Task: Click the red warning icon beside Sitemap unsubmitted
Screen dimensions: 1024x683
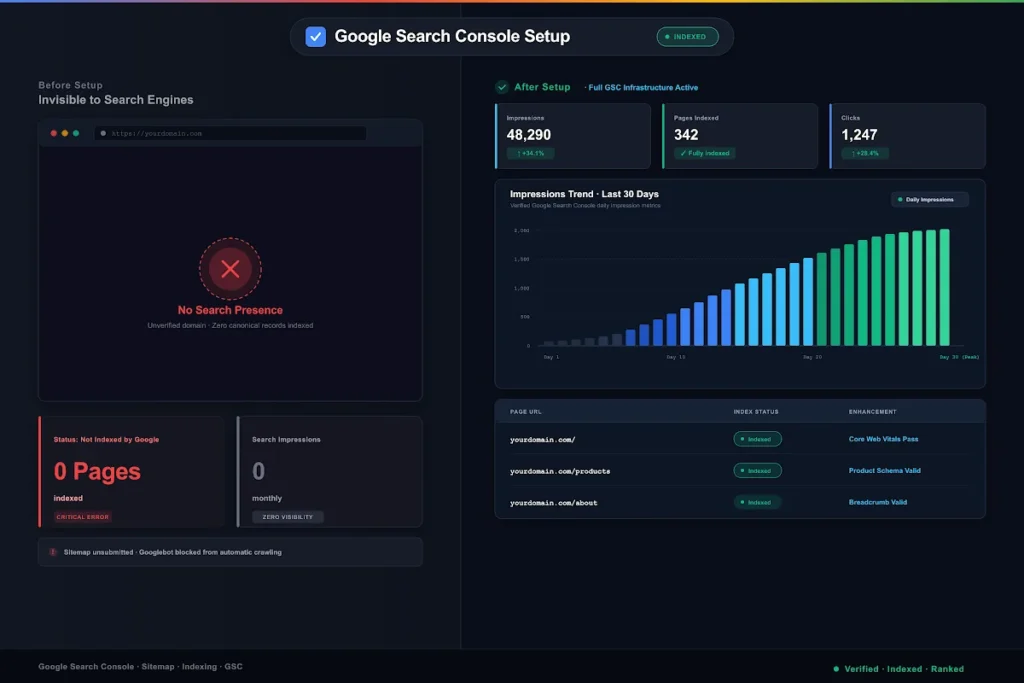Action: [53, 552]
